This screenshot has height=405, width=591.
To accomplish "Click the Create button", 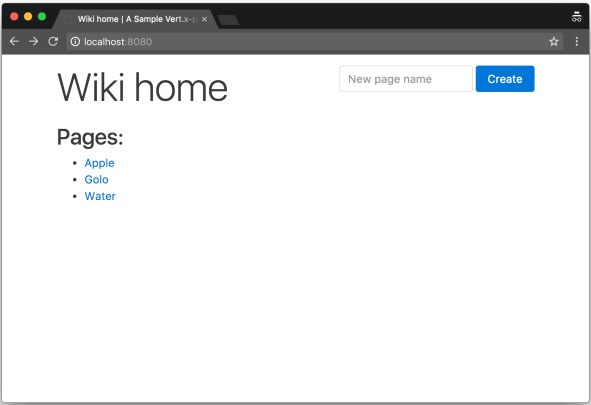I will [505, 79].
